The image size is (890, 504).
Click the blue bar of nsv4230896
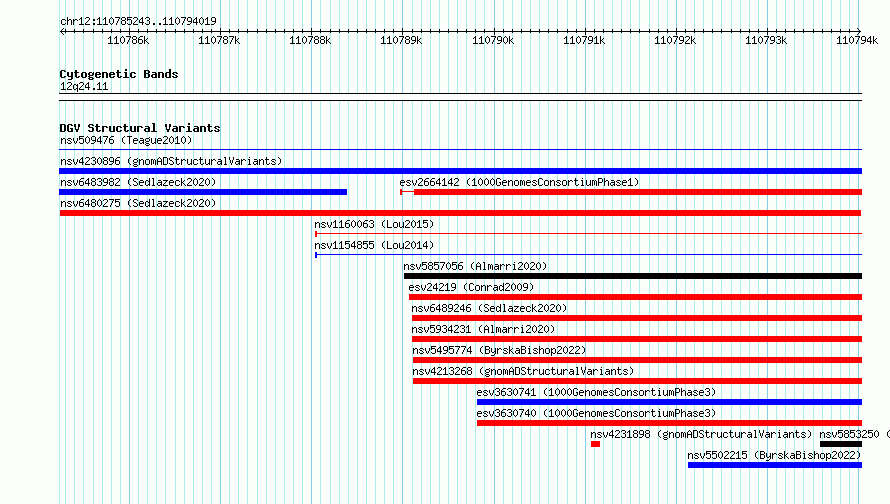coord(460,171)
